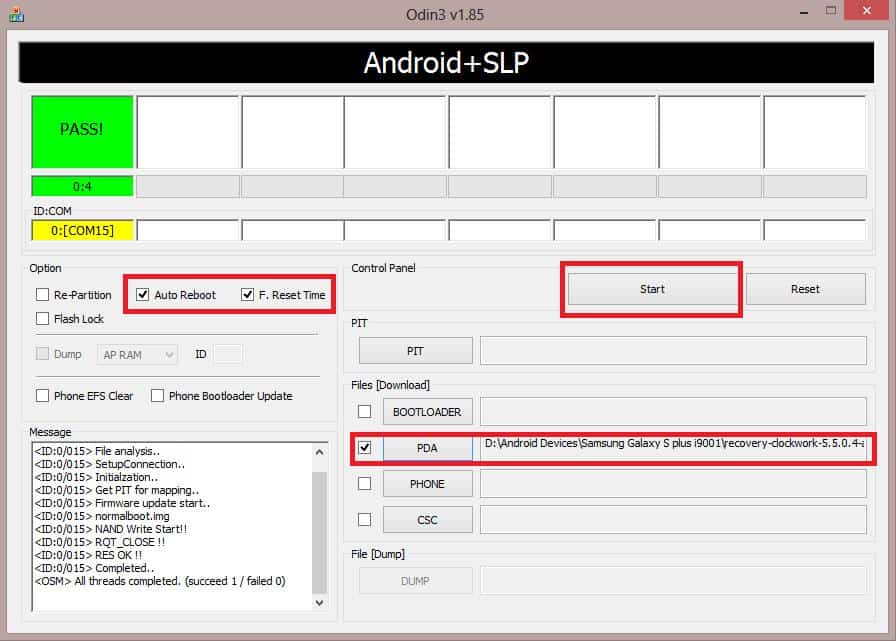Select the 'RES OK !!' log line
The height and width of the screenshot is (641, 896).
[88, 555]
